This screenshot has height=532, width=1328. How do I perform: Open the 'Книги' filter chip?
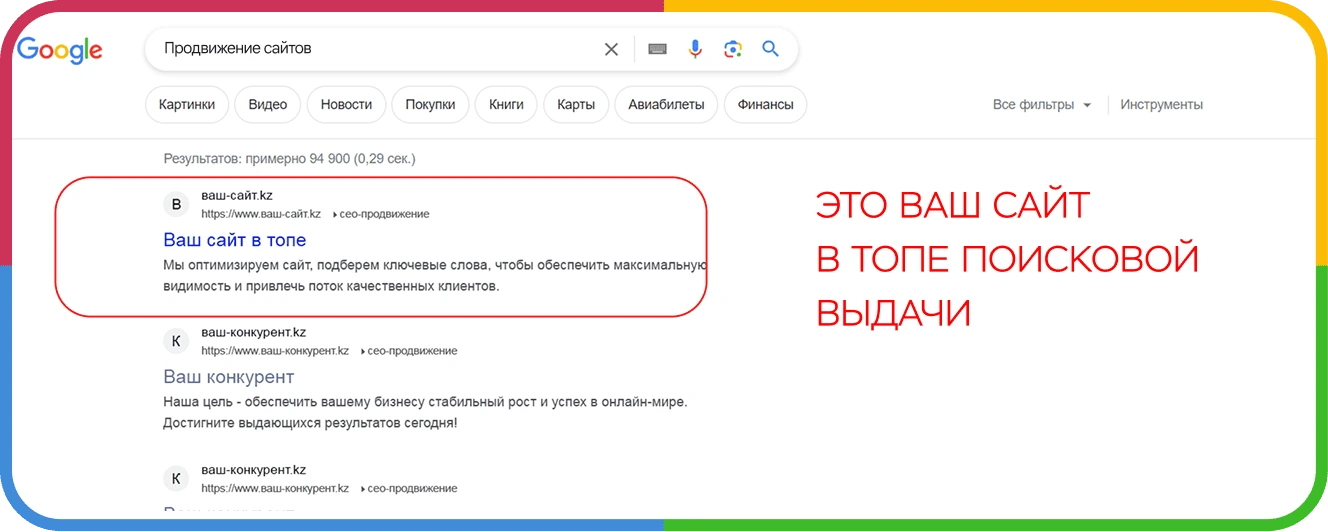point(506,104)
